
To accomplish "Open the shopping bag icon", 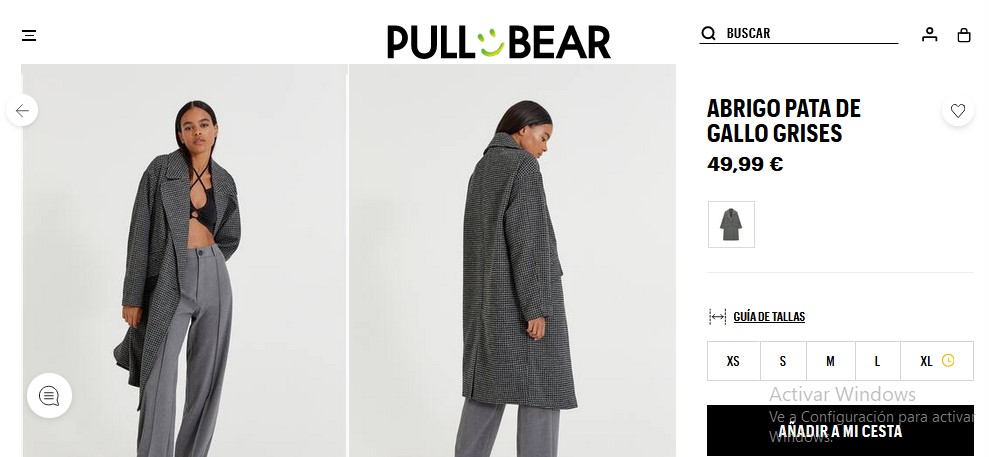I will [x=964, y=35].
